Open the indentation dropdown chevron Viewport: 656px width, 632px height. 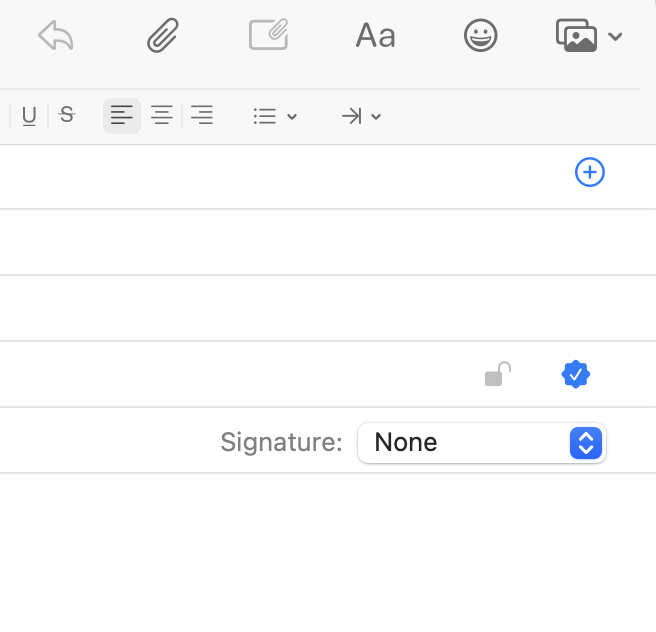[376, 117]
